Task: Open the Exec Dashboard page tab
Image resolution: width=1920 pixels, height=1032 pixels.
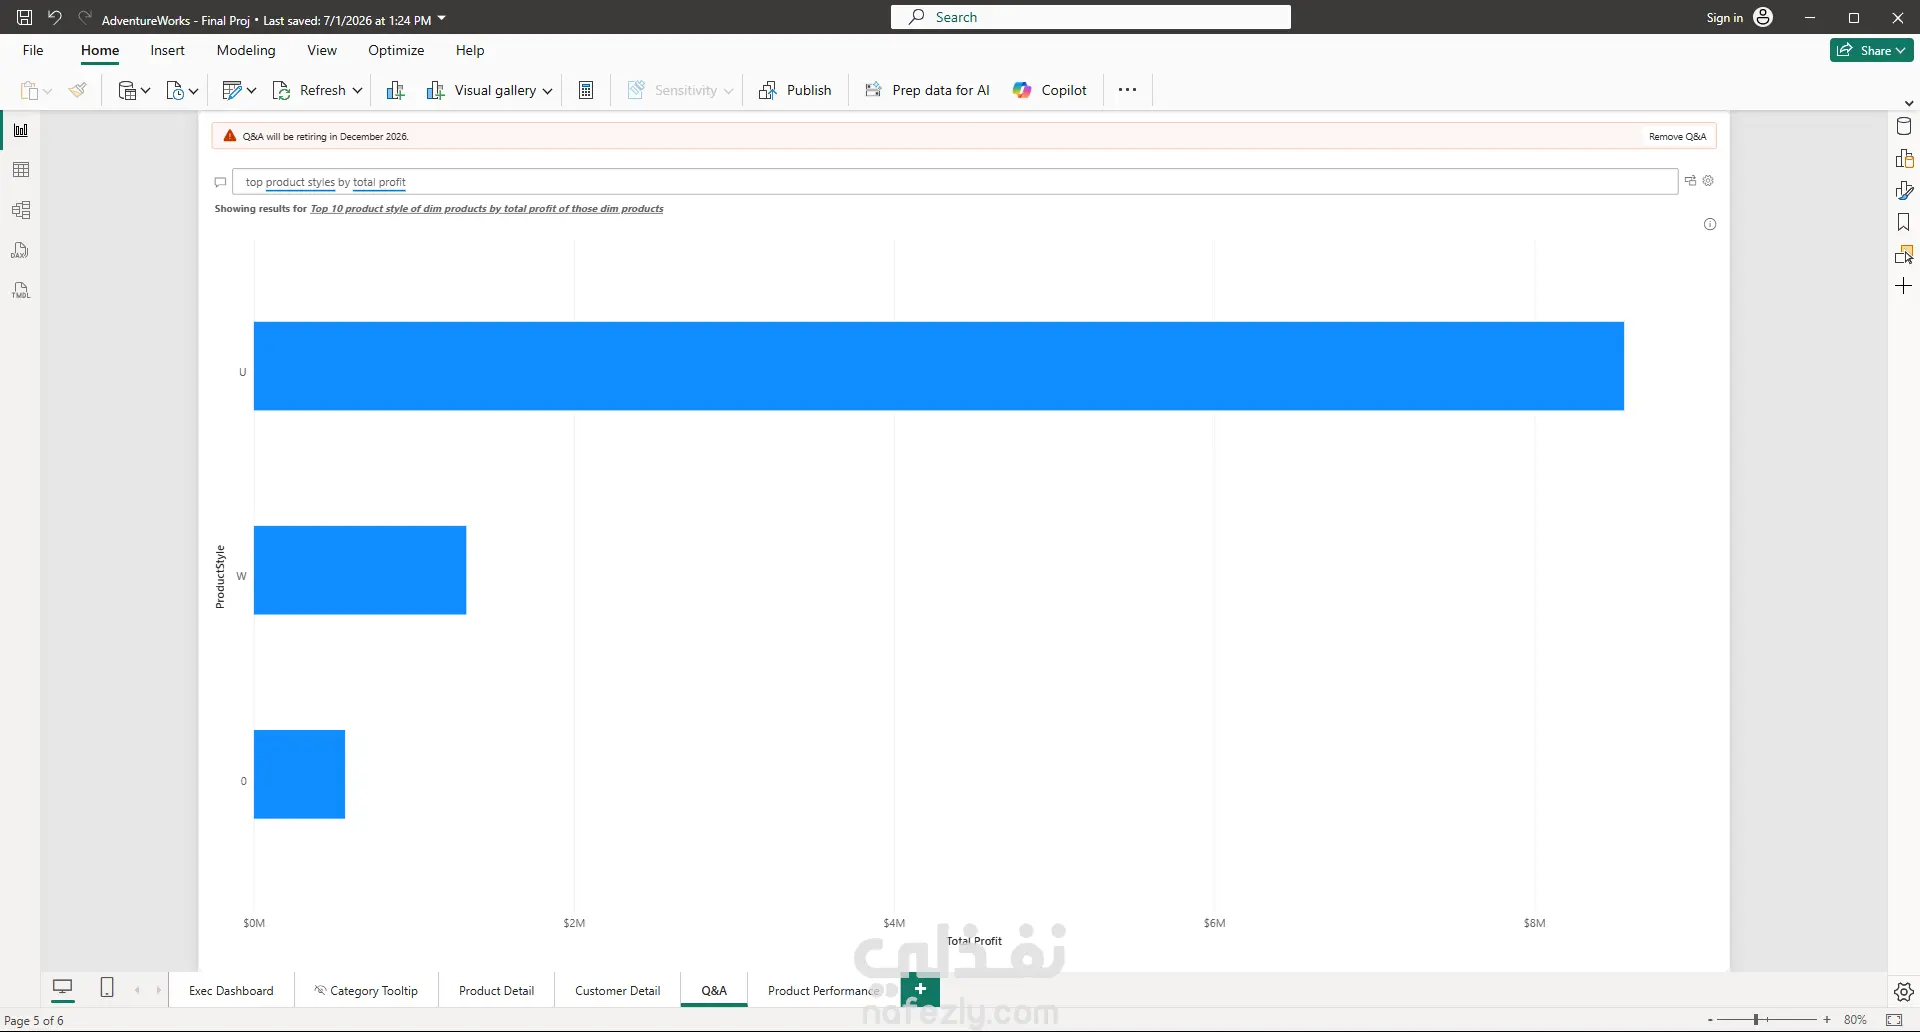Action: [231, 991]
